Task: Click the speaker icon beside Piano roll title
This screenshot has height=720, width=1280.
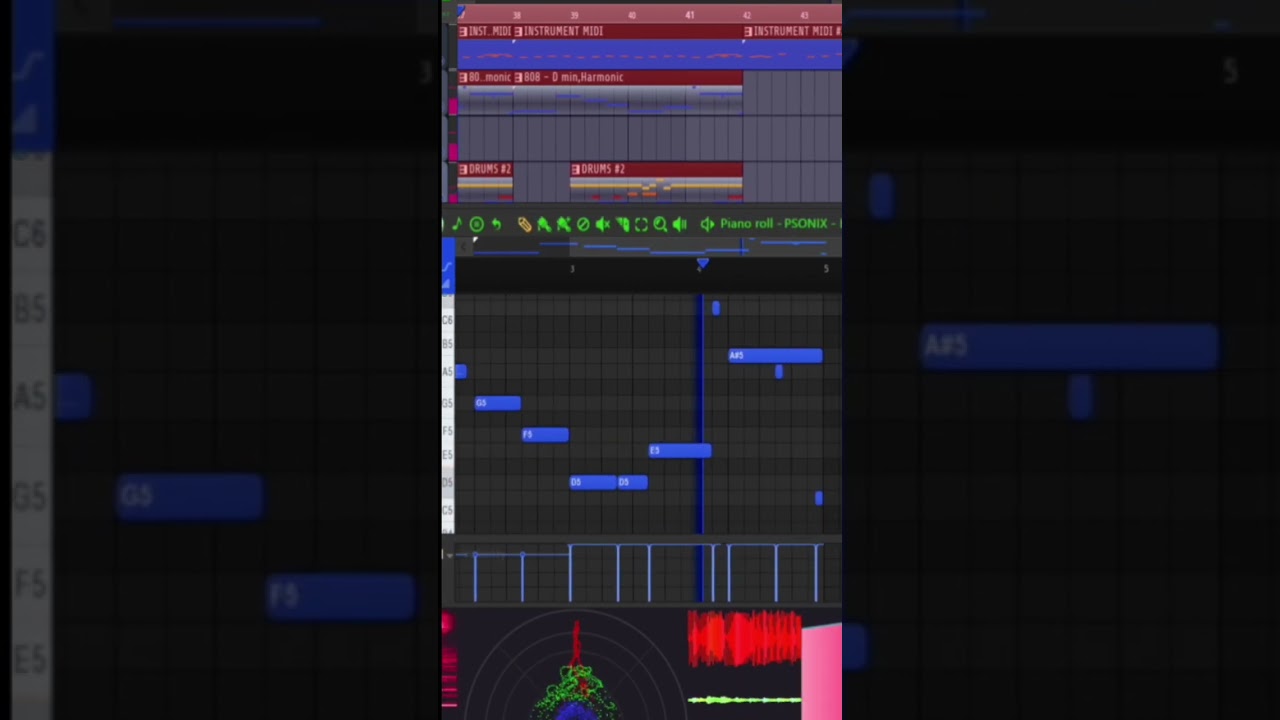Action: coord(708,224)
